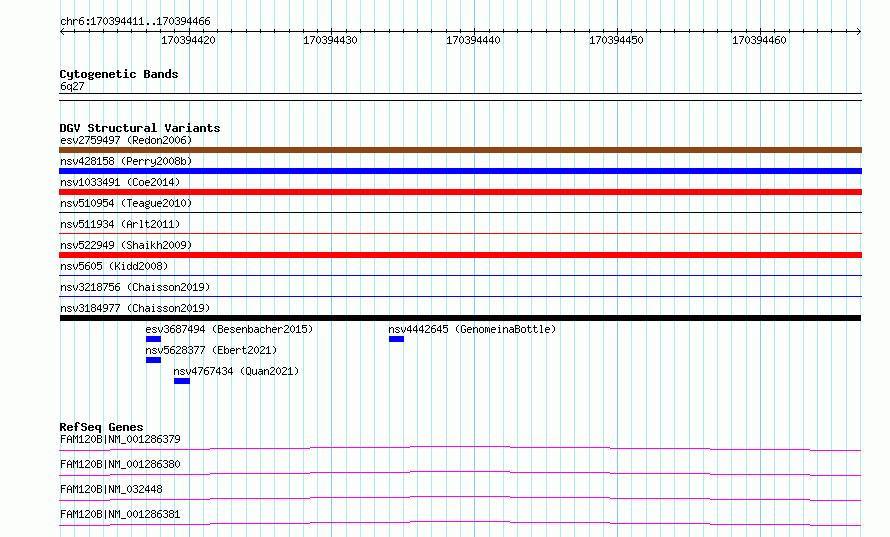
Task: Click ruler position label 170394420
Action: click(188, 40)
